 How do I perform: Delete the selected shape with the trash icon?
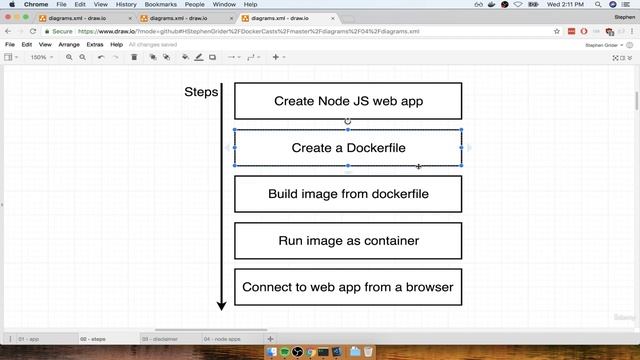point(134,58)
